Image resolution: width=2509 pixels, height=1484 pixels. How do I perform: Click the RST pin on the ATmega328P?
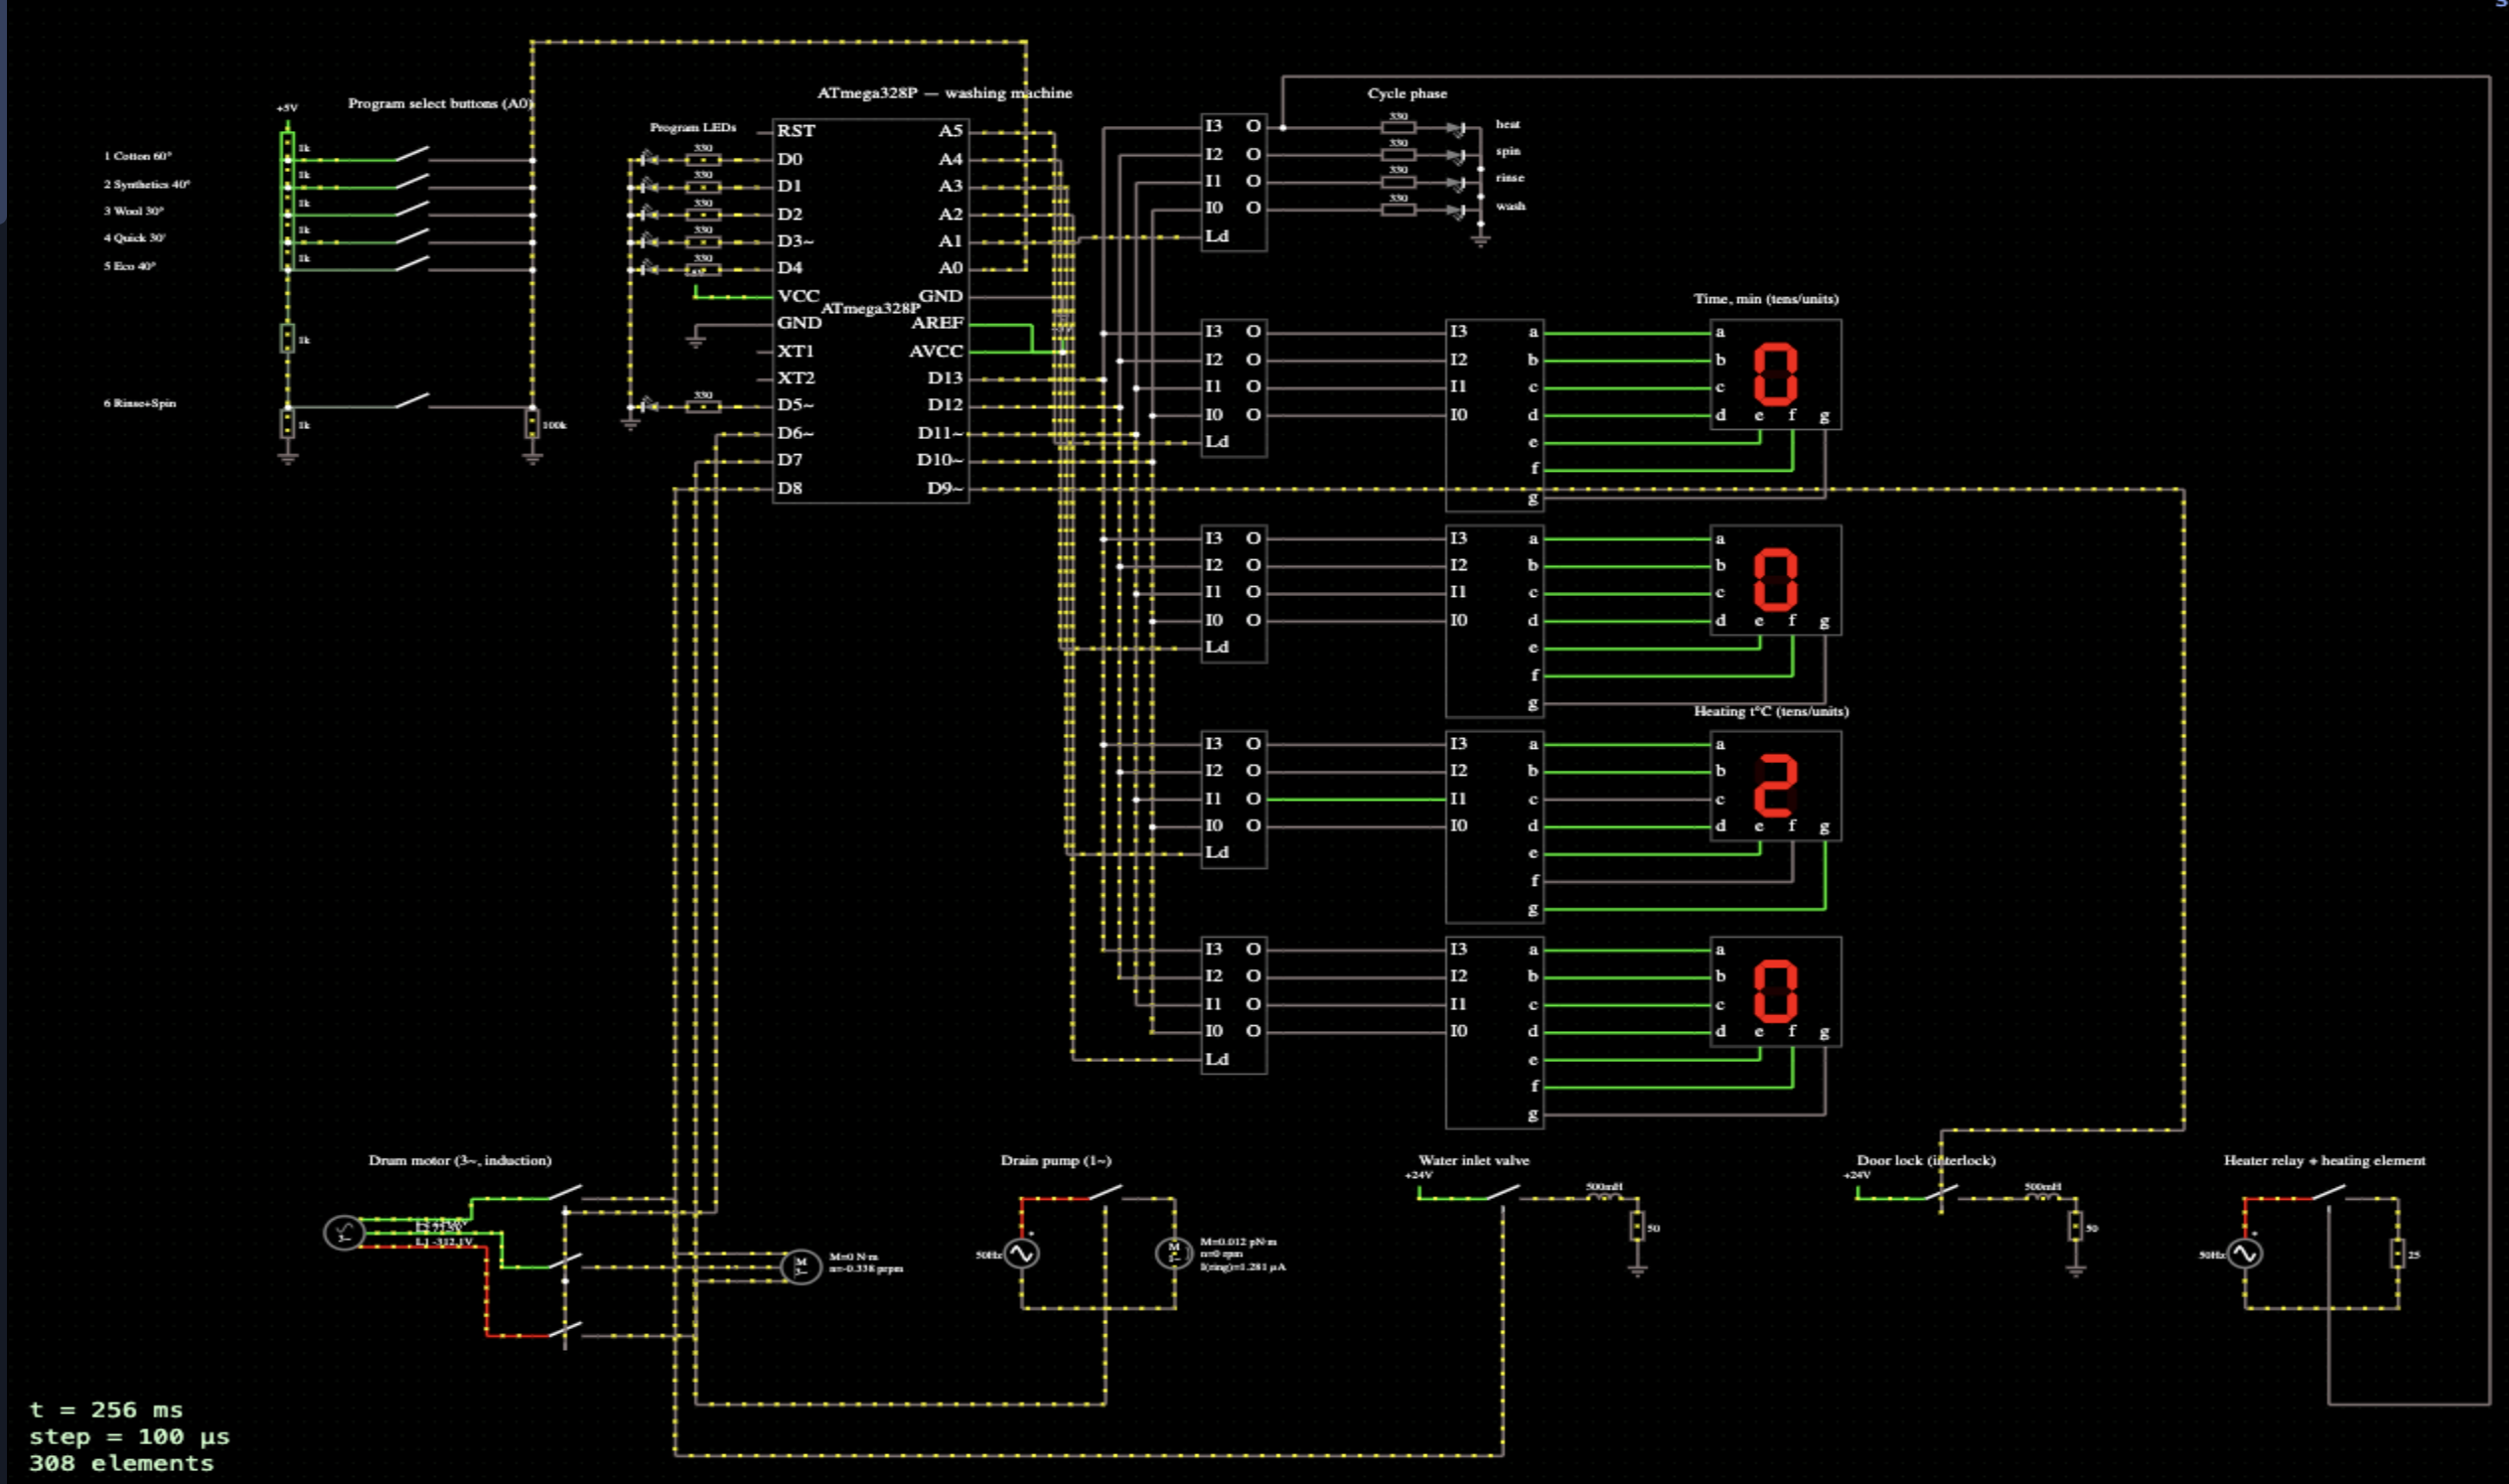click(x=796, y=131)
